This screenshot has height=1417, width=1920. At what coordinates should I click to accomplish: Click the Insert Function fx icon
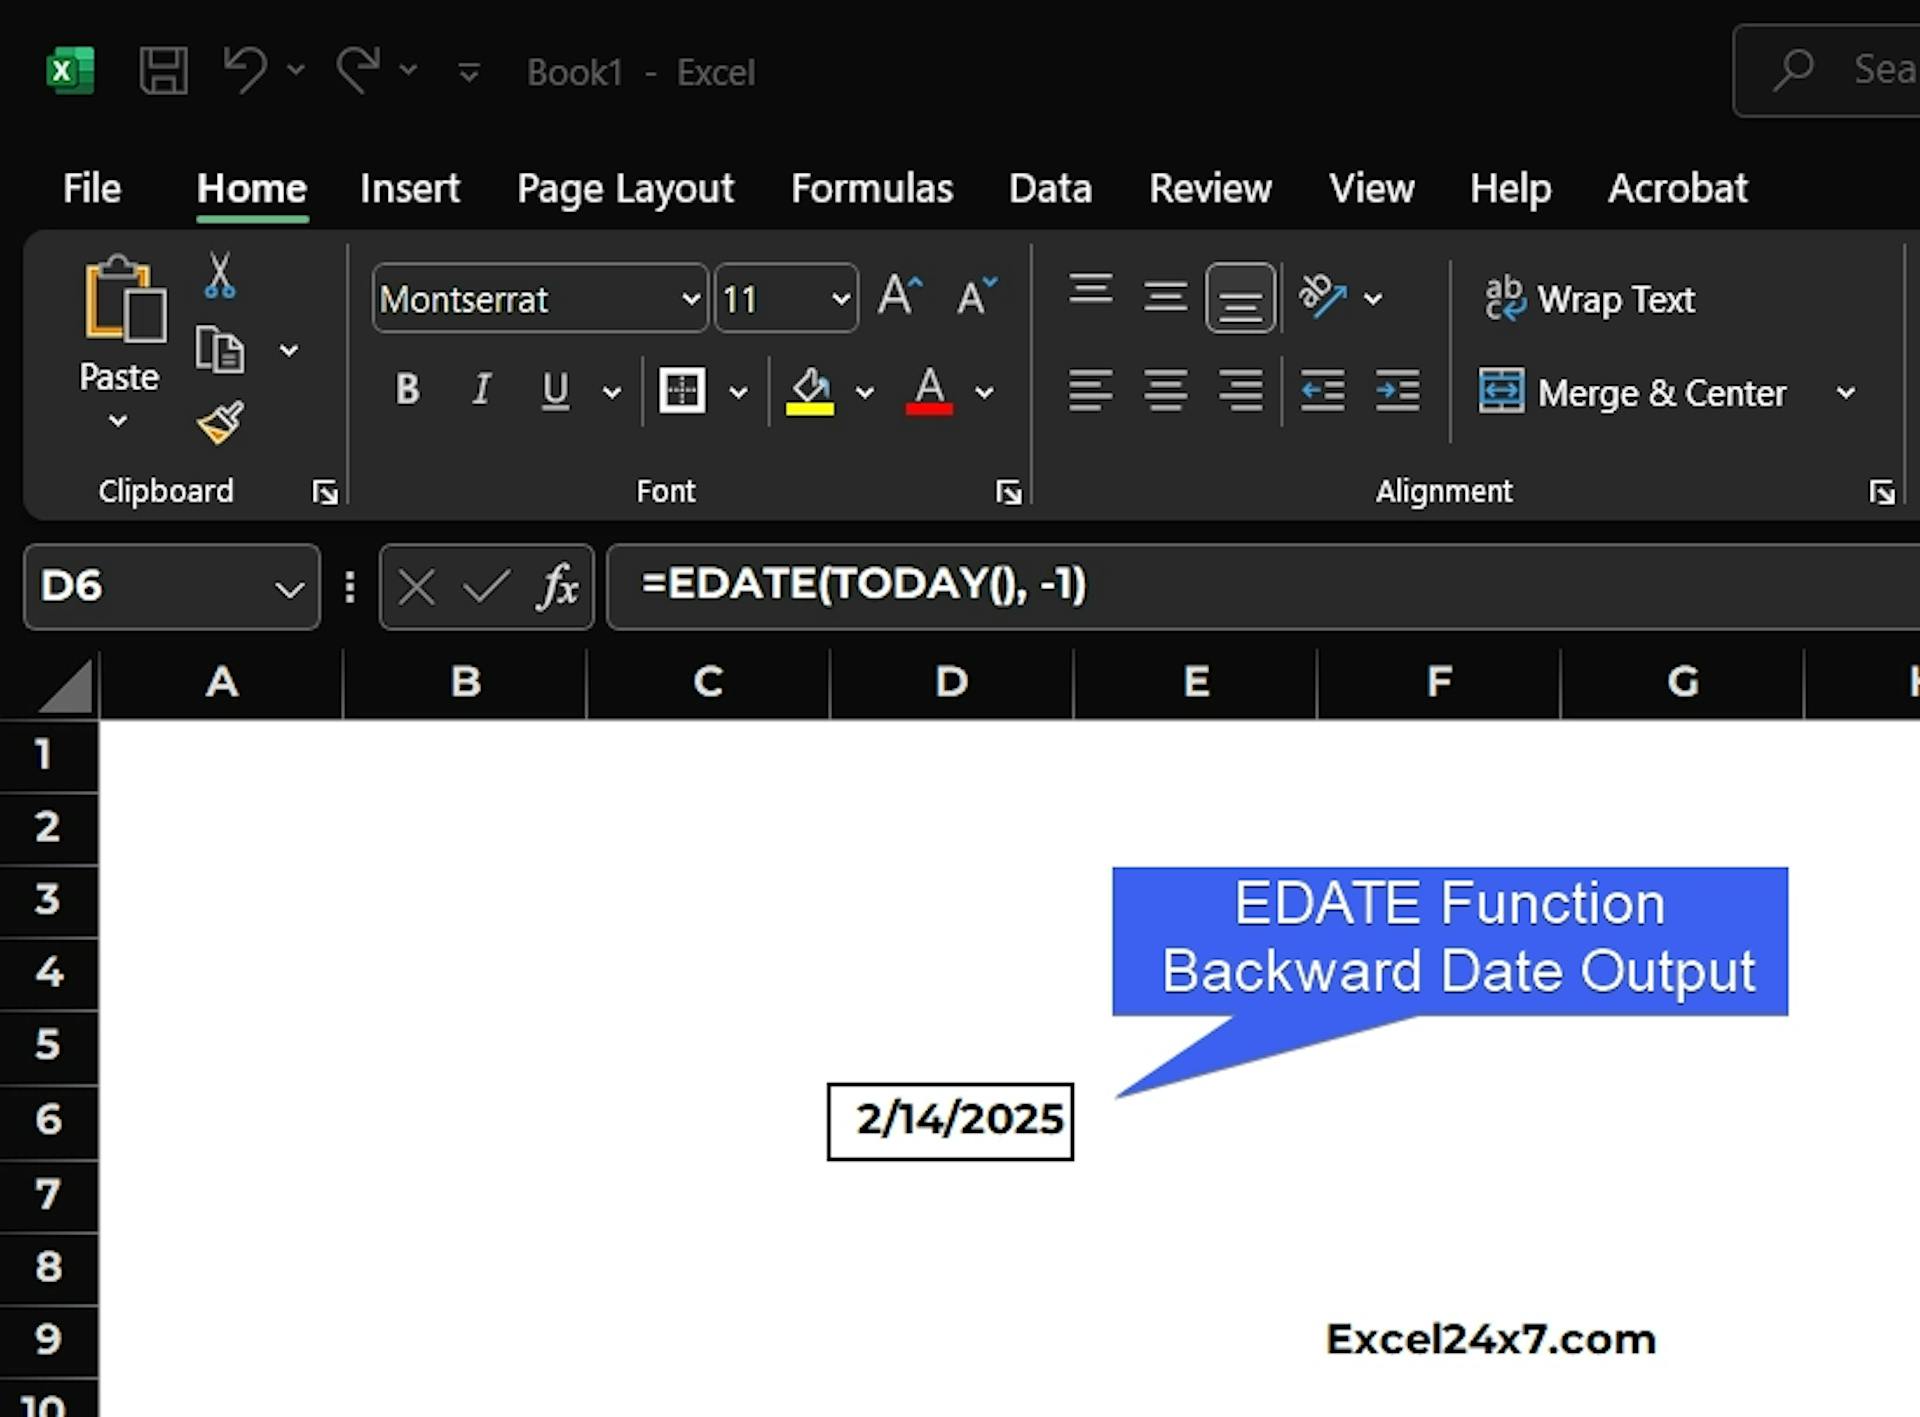pos(558,587)
